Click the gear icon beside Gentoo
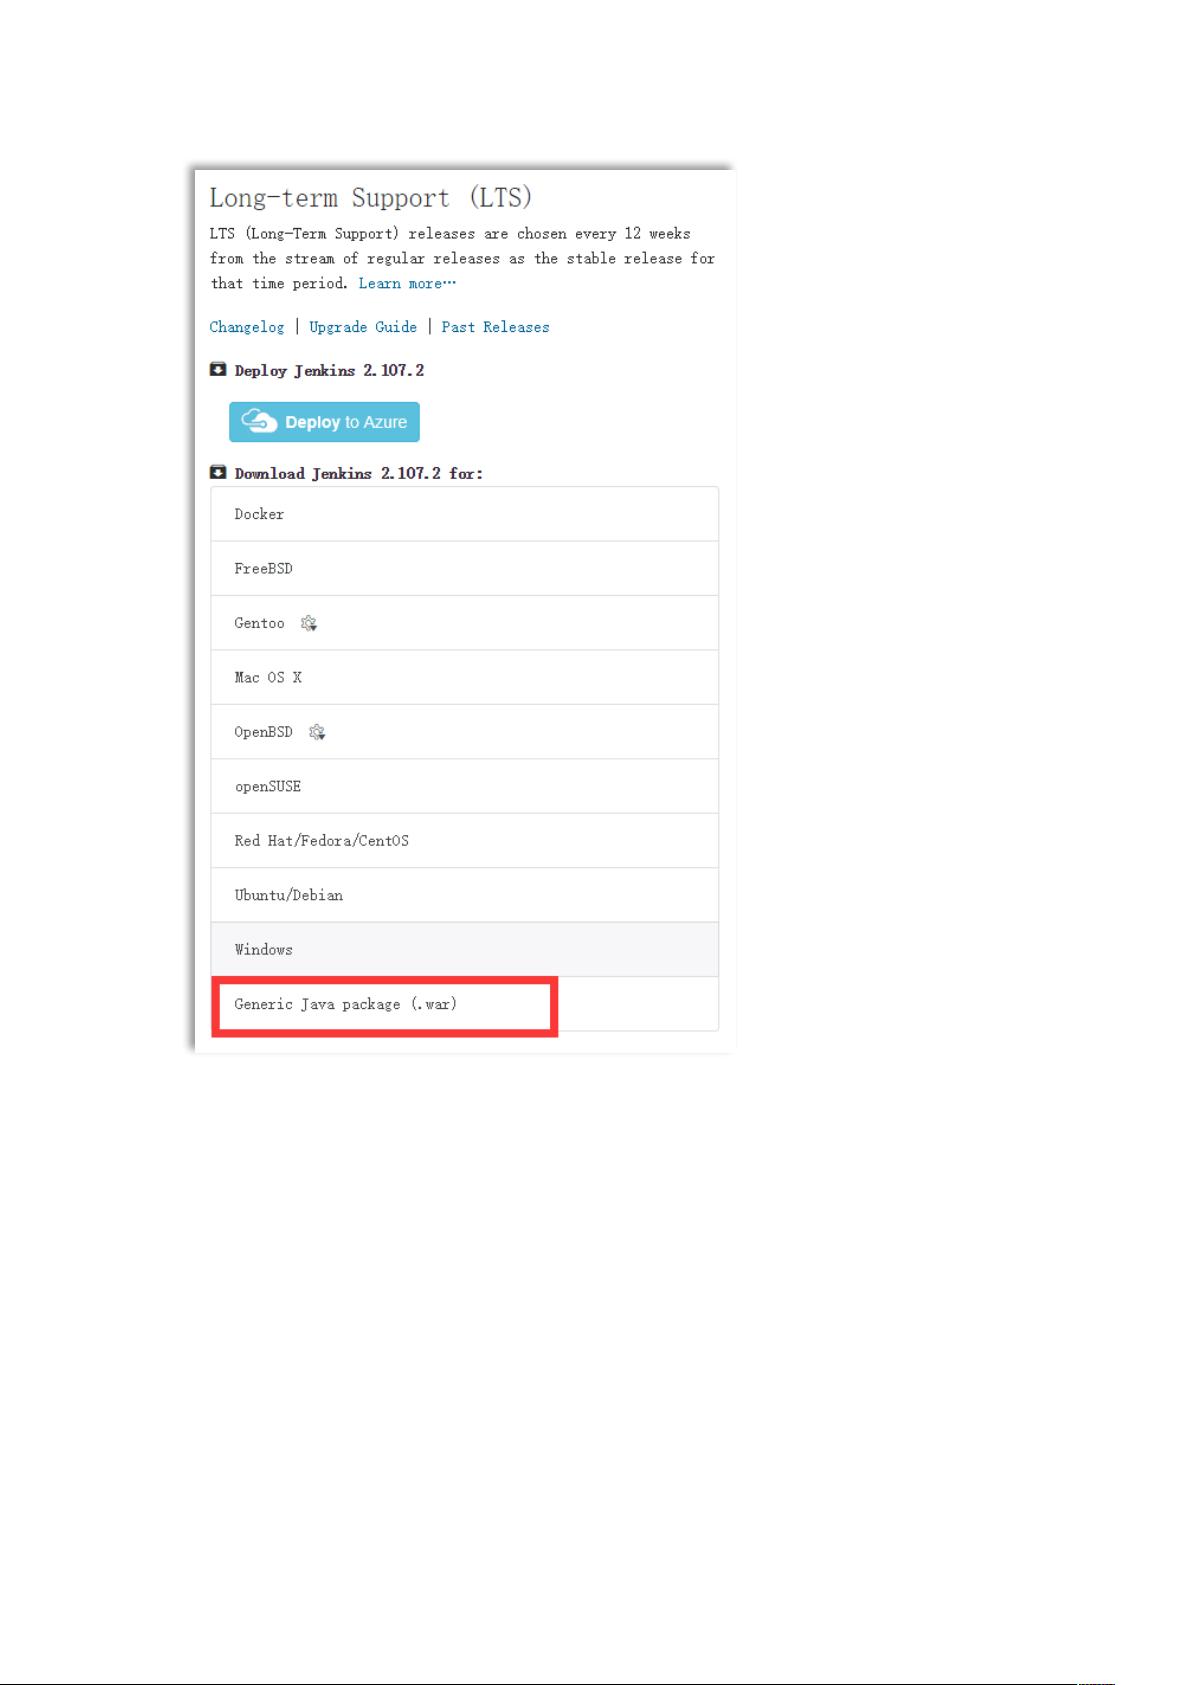This screenshot has height=1685, width=1192. 309,623
